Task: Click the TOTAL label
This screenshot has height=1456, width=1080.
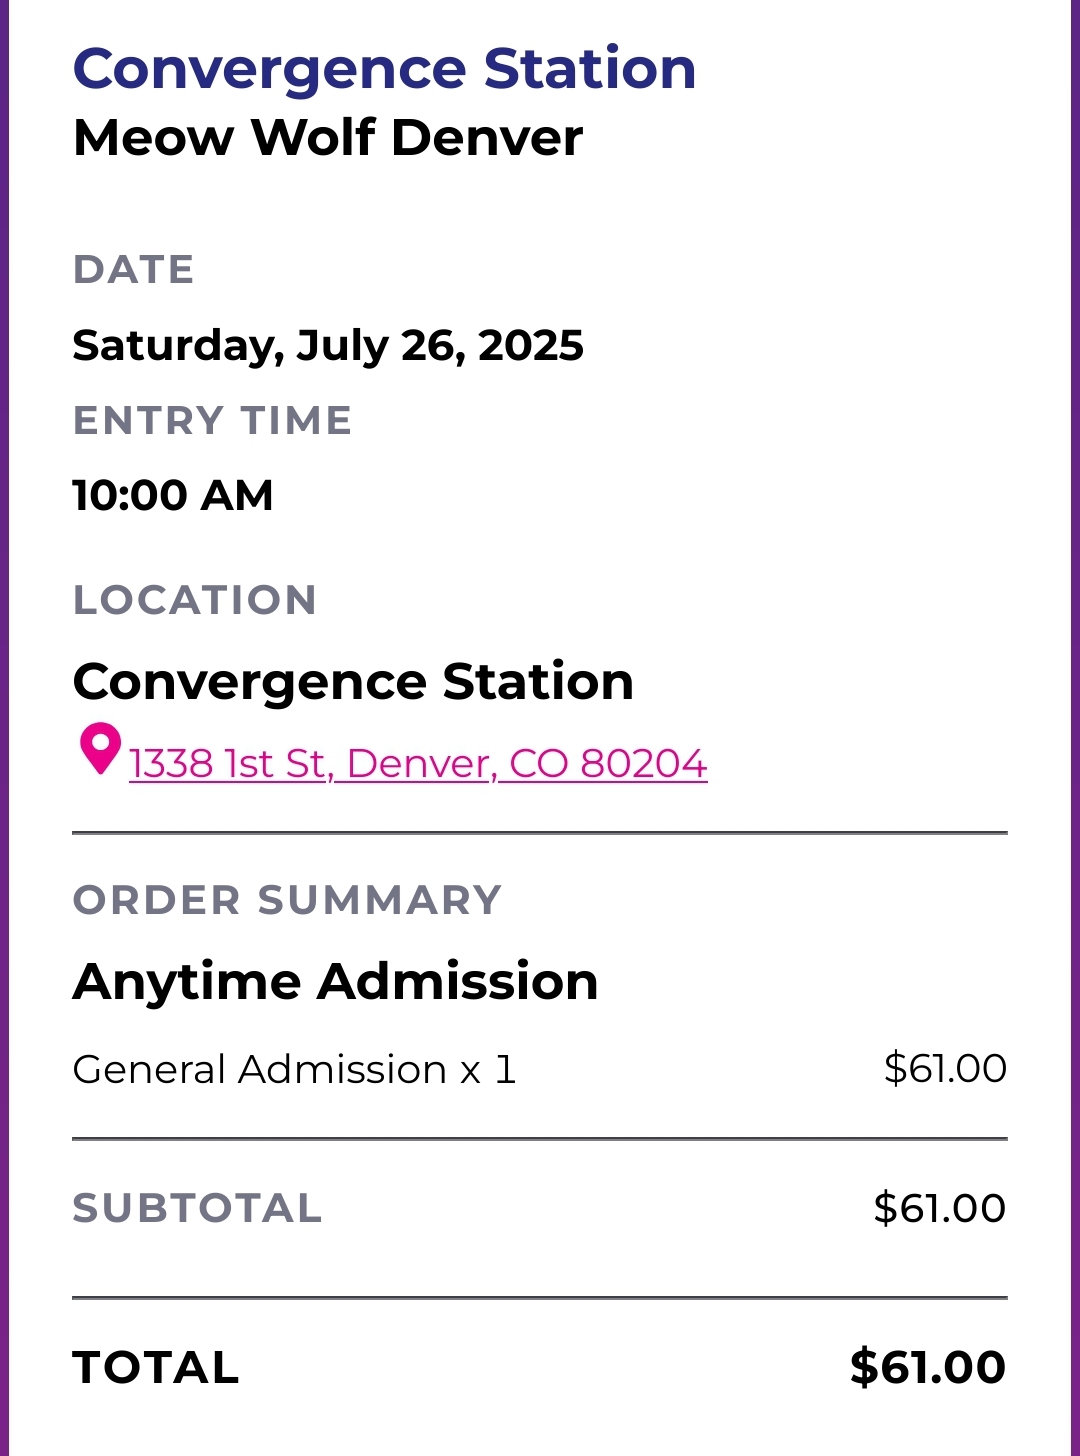Action: click(156, 1368)
